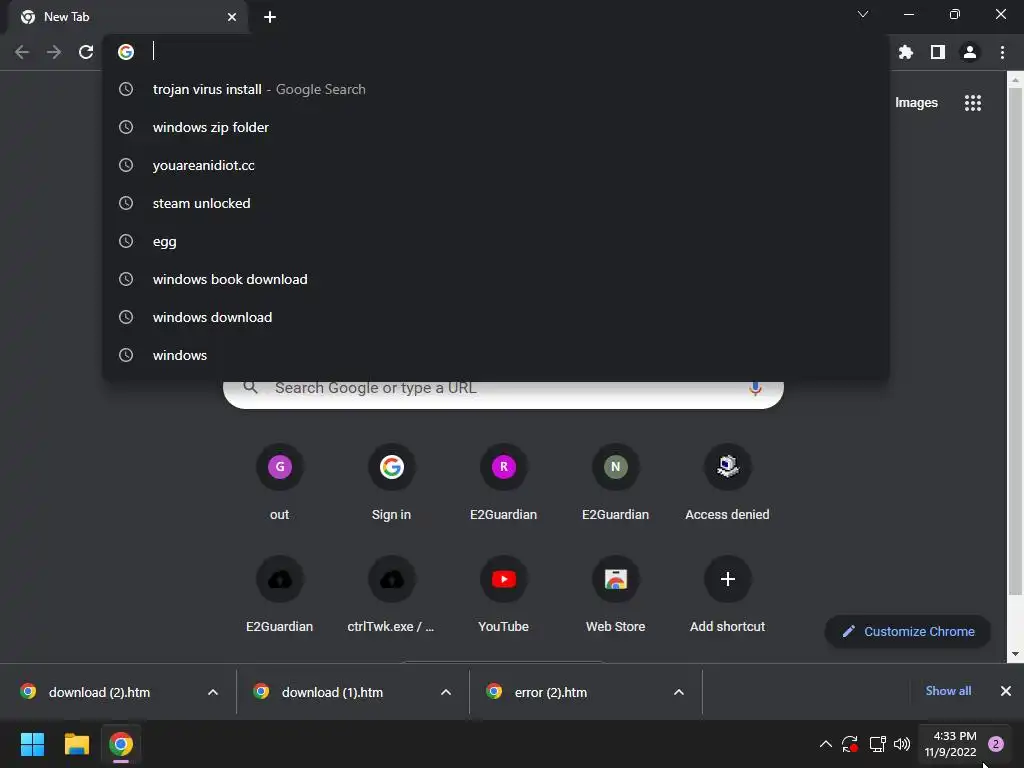Open the profile avatar icon
The image size is (1024, 768).
click(x=970, y=52)
